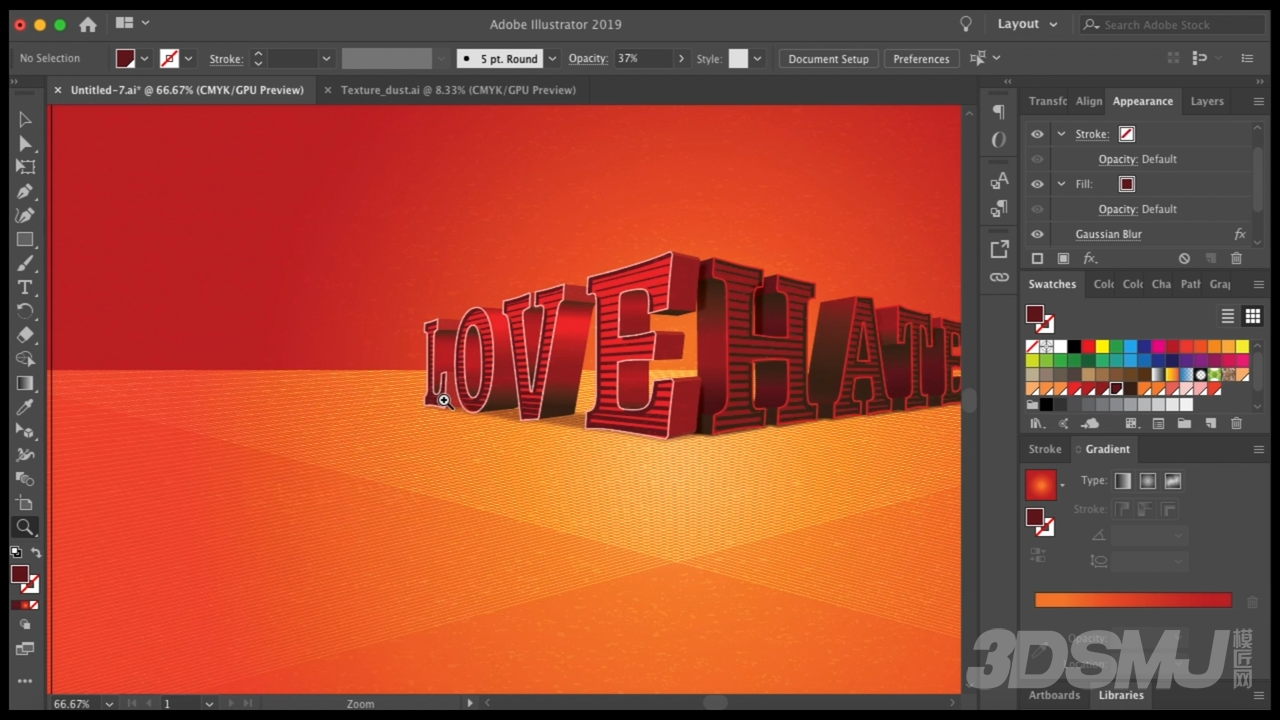Go to Home screen icon
The height and width of the screenshot is (720, 1280).
[x=88, y=24]
